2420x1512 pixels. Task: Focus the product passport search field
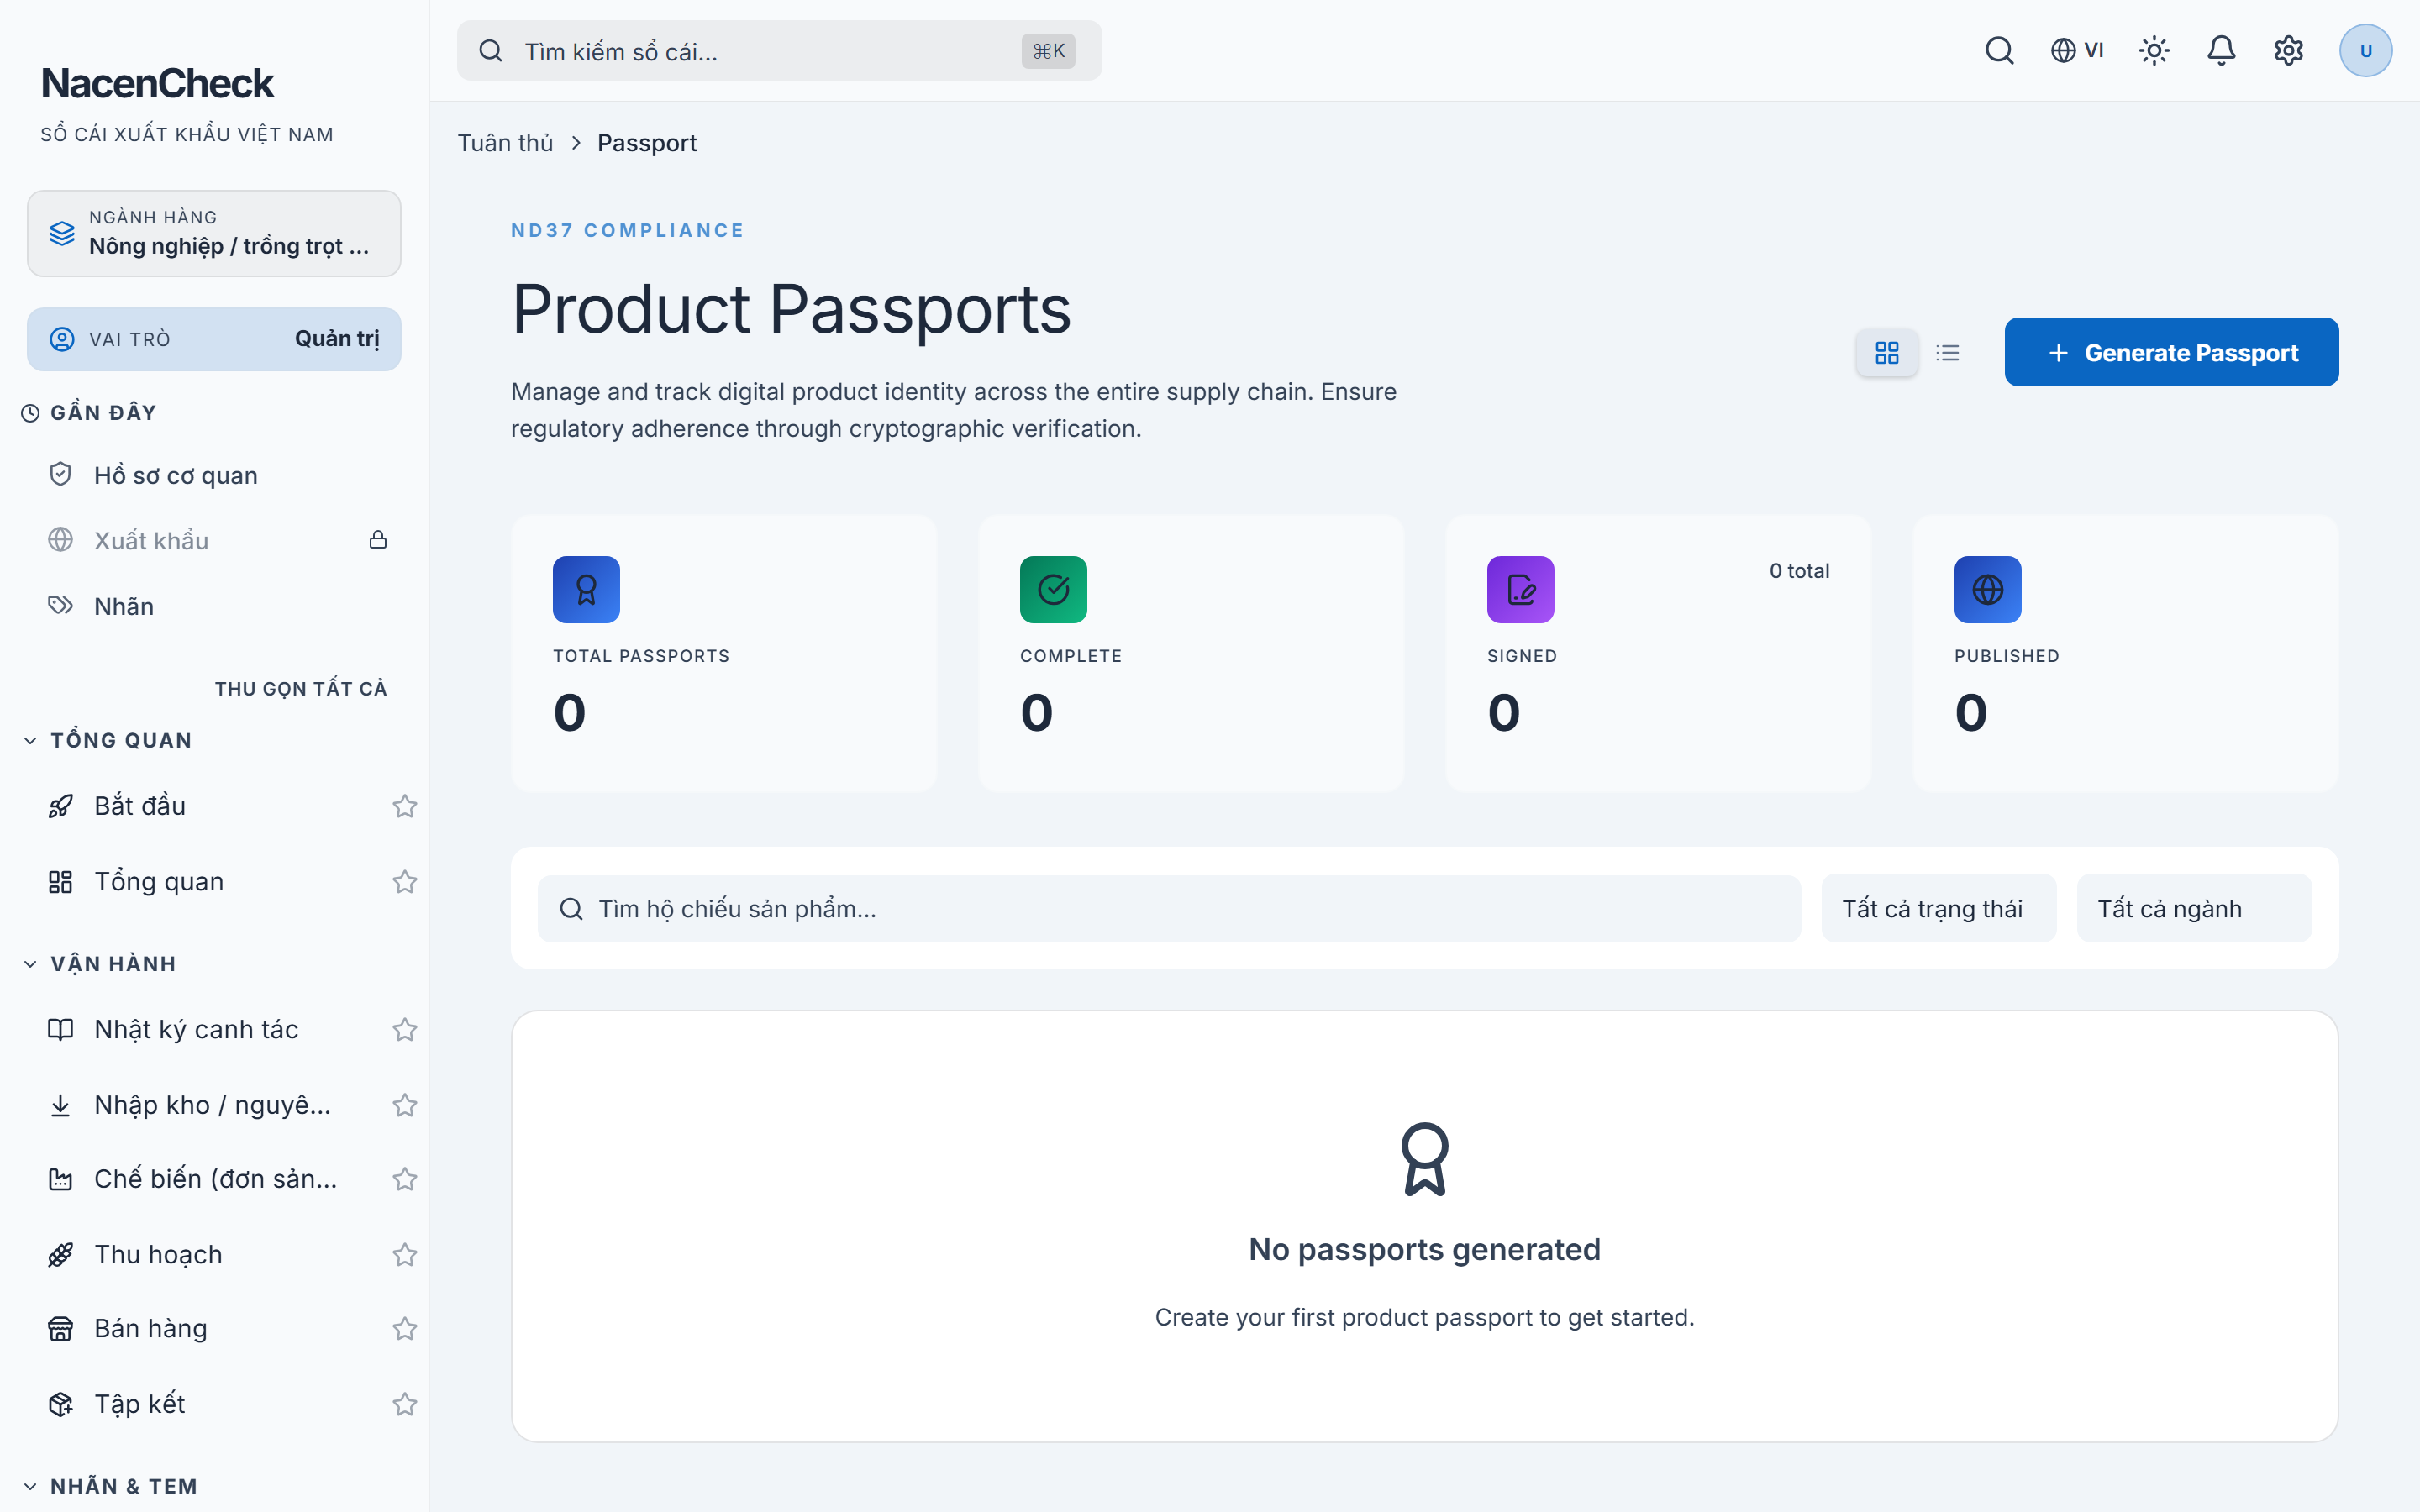click(x=1169, y=908)
